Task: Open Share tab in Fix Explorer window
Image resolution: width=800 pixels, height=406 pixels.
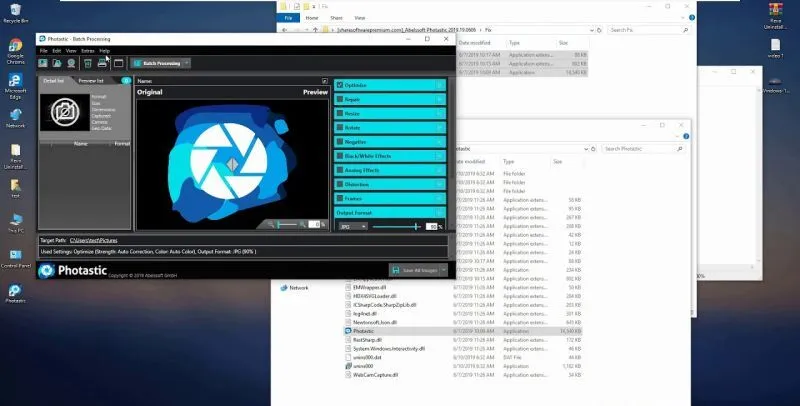Action: click(x=336, y=18)
